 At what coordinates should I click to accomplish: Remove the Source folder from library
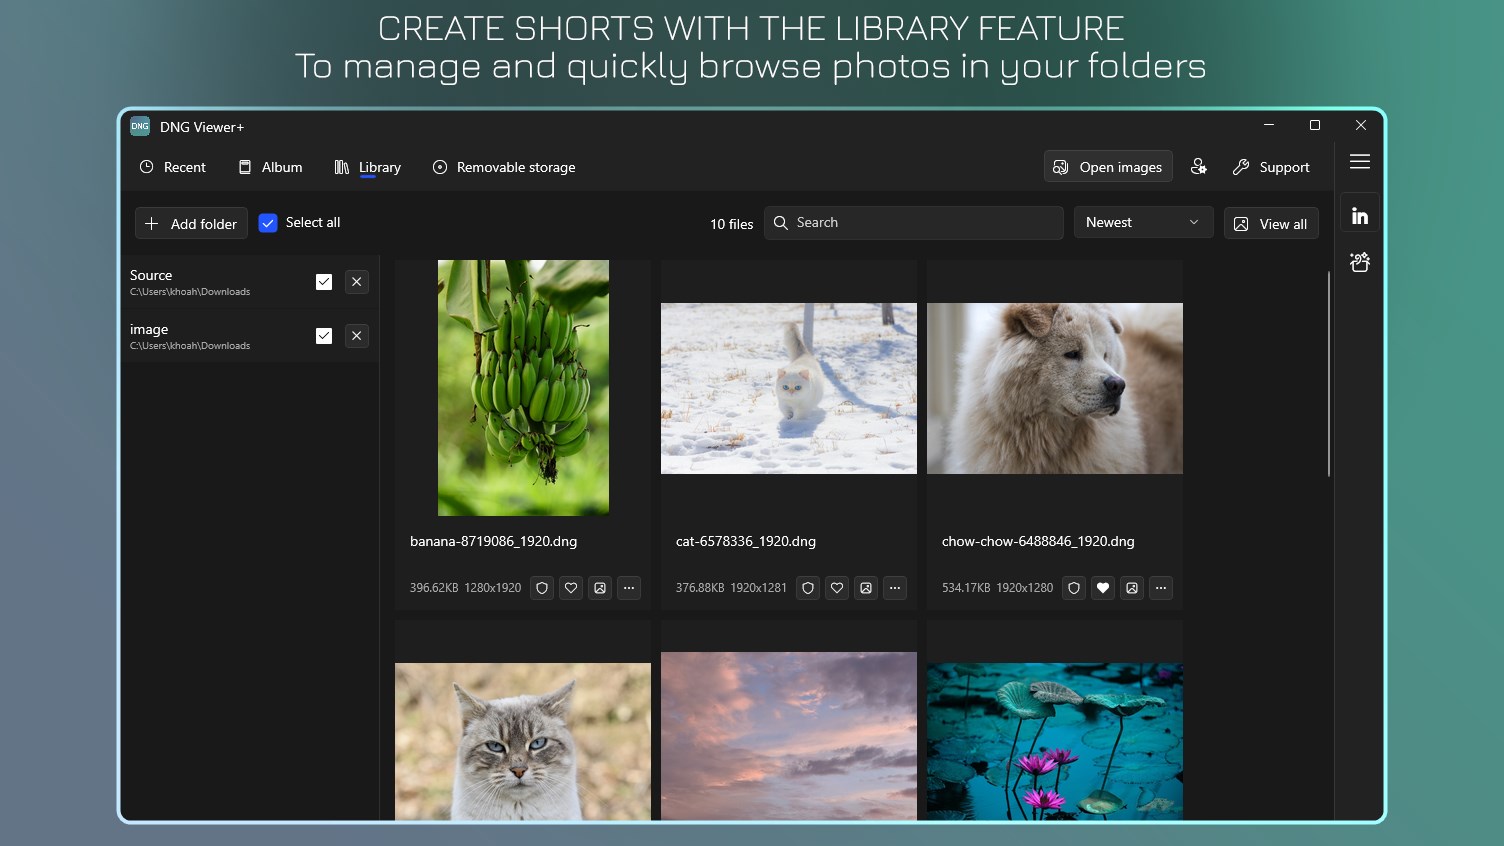(357, 282)
